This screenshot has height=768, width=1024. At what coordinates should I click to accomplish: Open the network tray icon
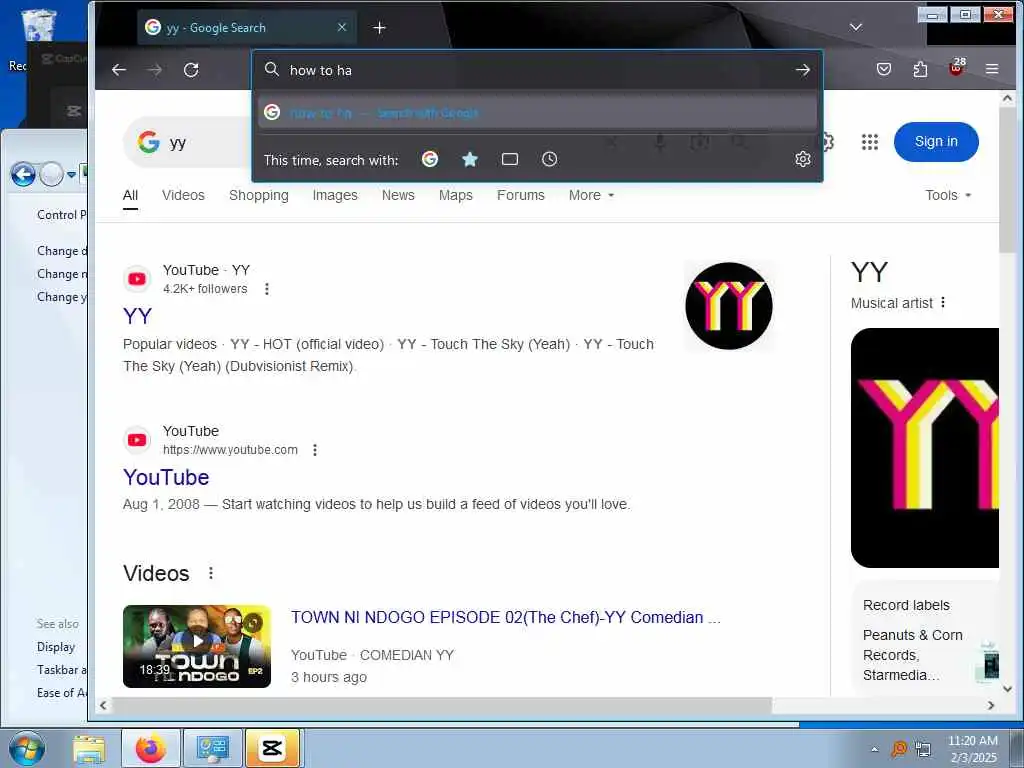(x=923, y=749)
